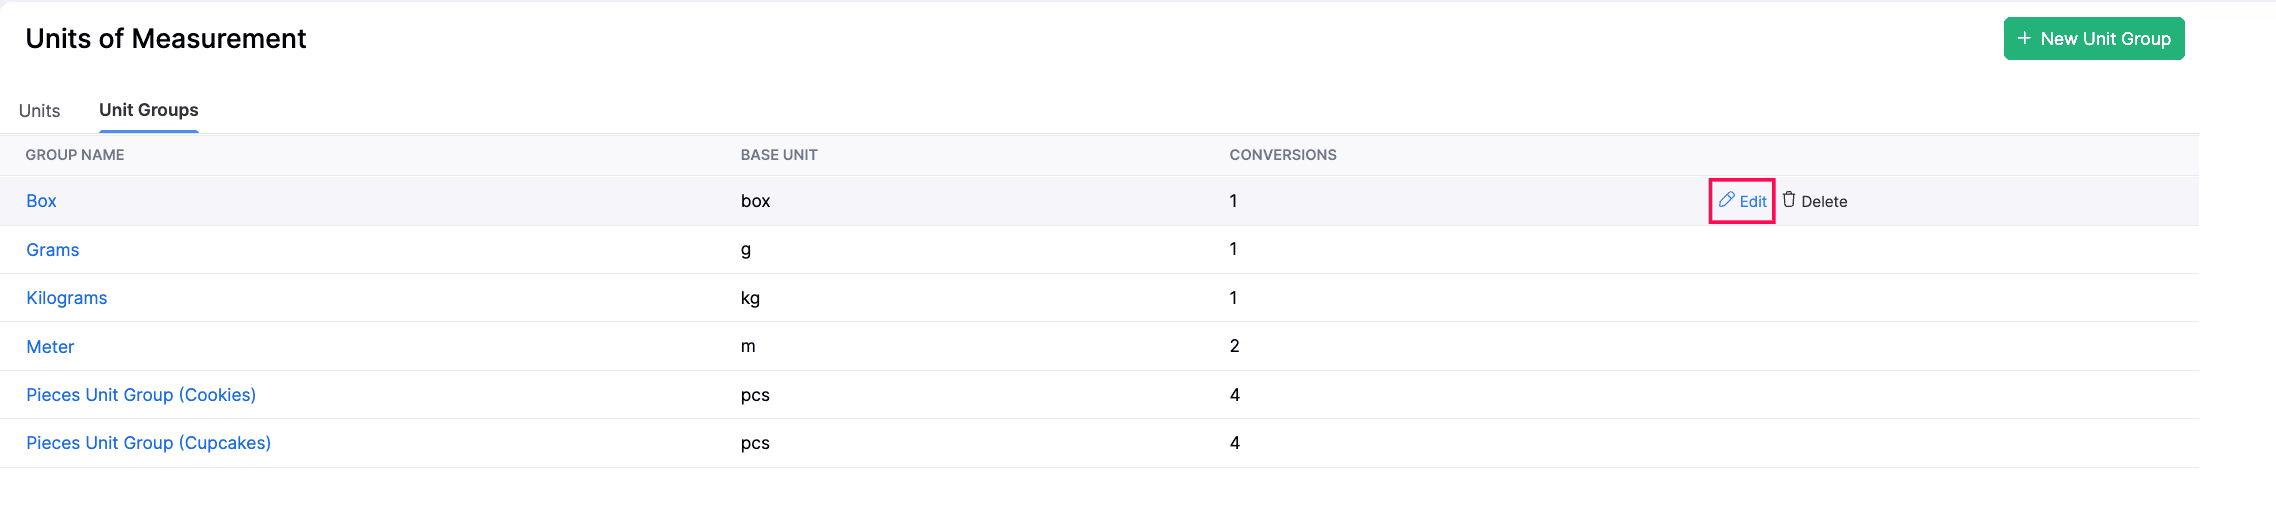Click the plus icon on New Unit Group
This screenshot has width=2276, height=506.
(x=2024, y=38)
